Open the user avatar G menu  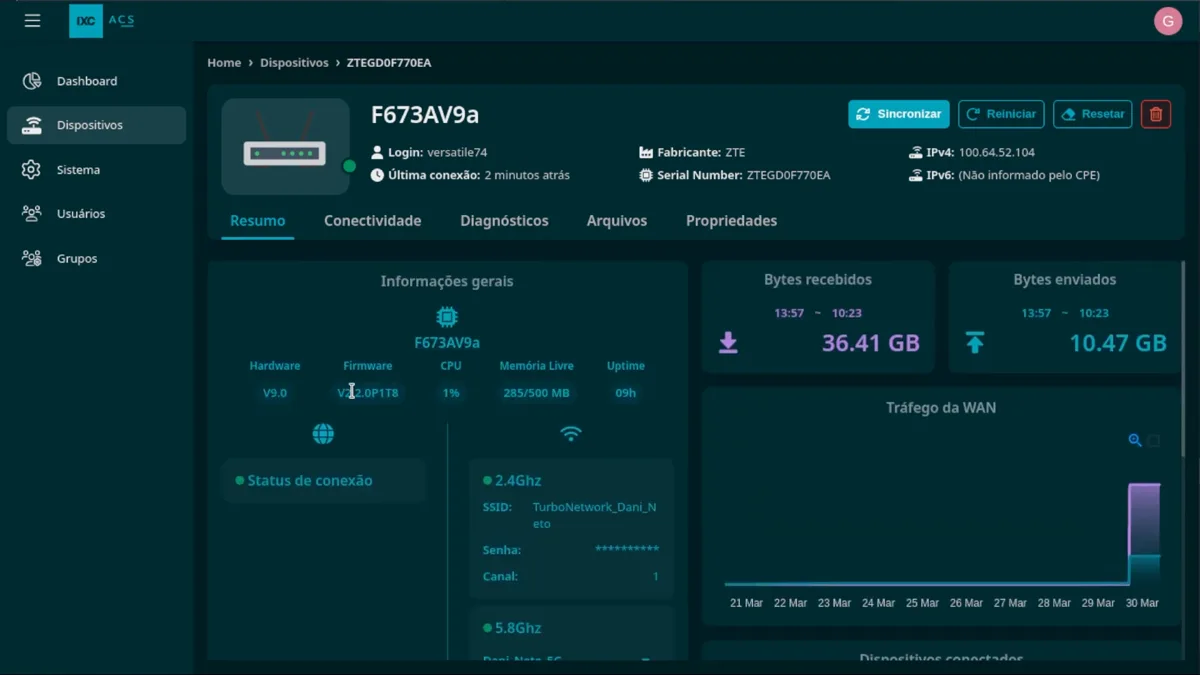(x=1168, y=20)
